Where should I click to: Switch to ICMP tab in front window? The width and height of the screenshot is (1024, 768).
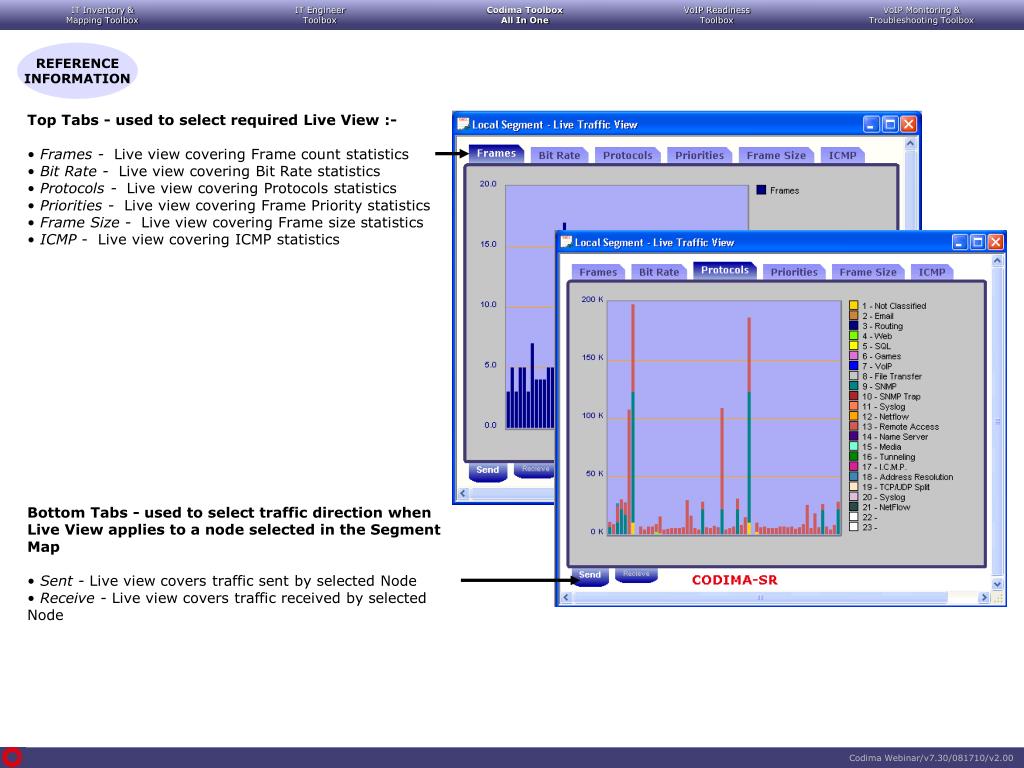[932, 272]
